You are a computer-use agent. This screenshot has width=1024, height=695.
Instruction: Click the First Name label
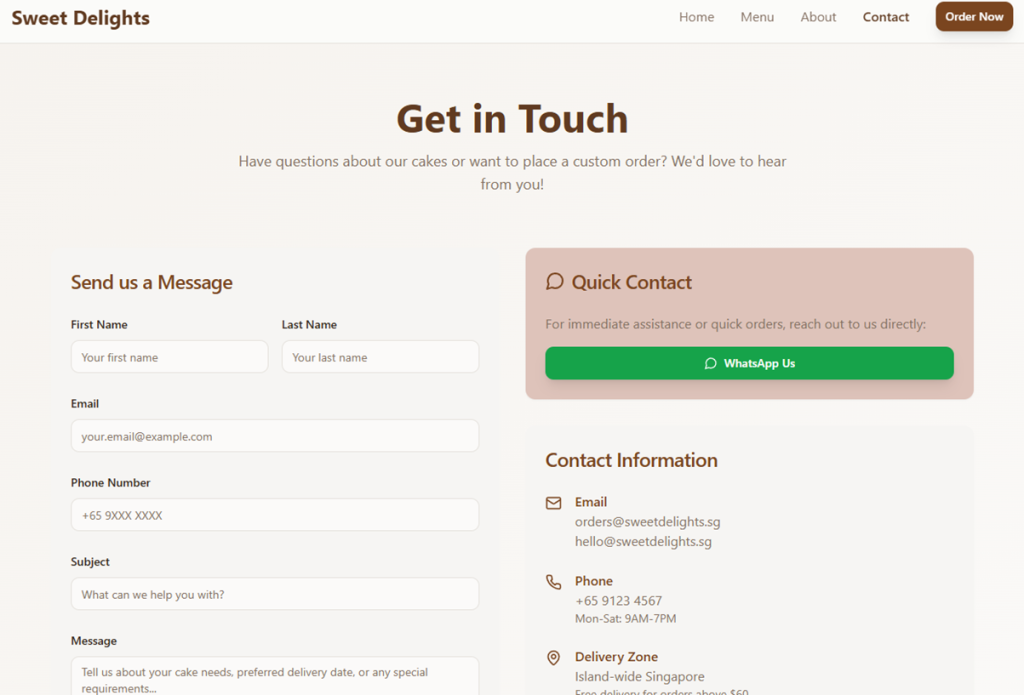click(x=99, y=325)
